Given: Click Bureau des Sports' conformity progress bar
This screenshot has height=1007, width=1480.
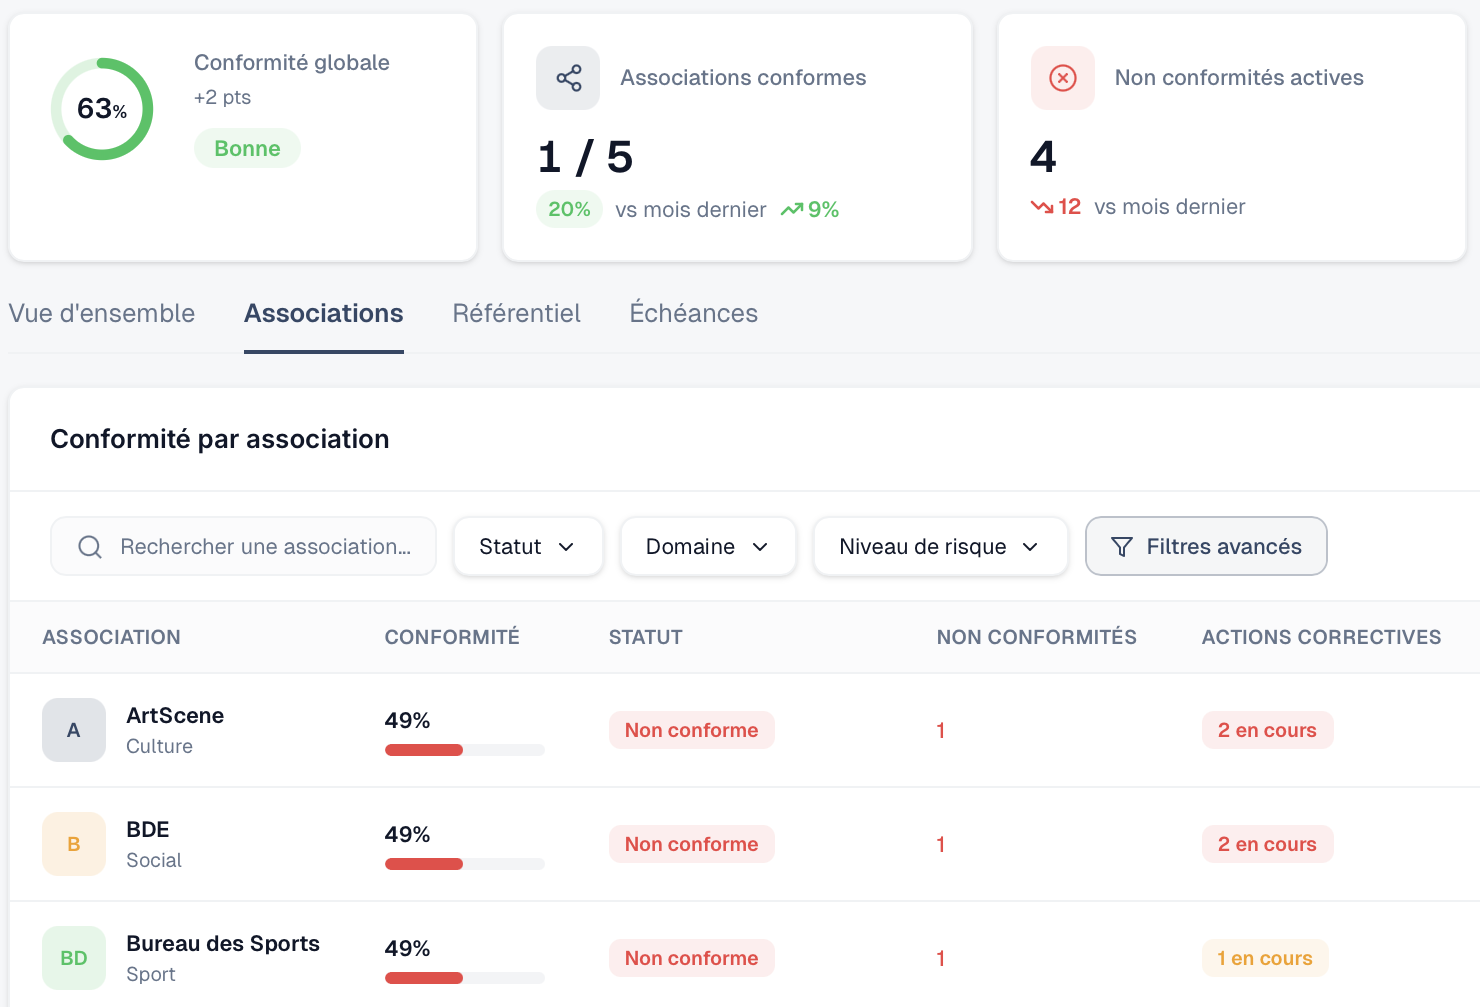Looking at the screenshot, I should 465,978.
